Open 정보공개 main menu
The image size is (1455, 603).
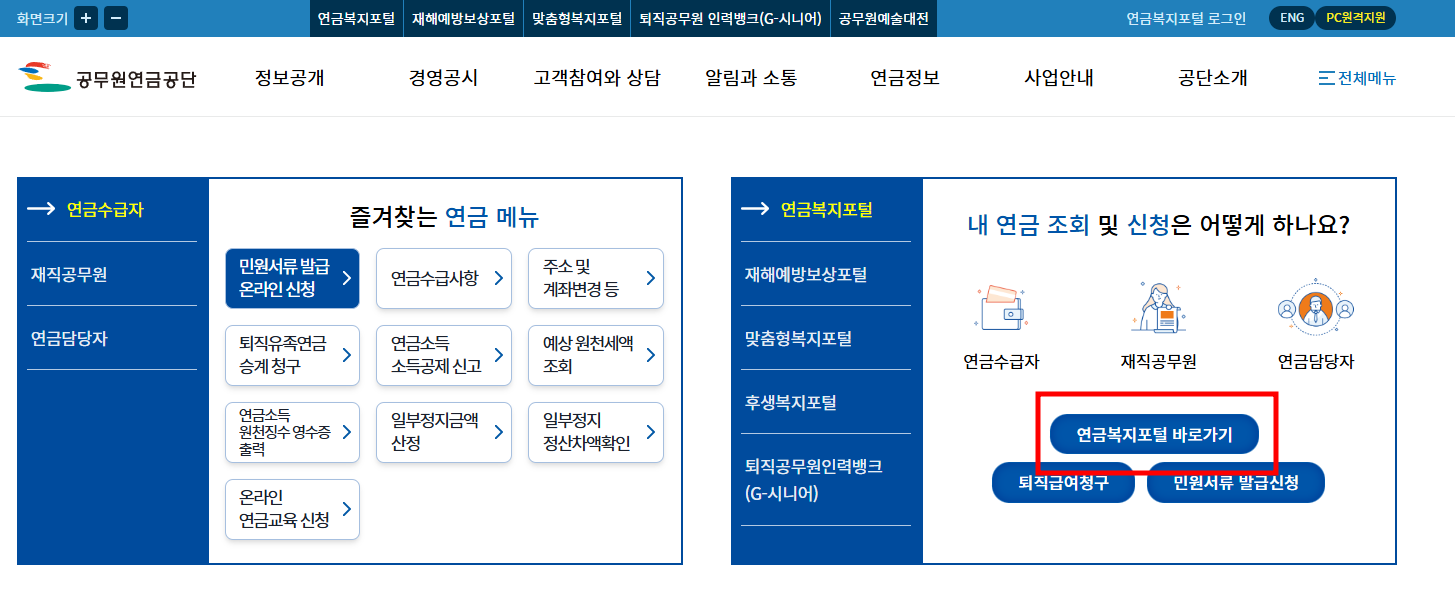pos(290,78)
